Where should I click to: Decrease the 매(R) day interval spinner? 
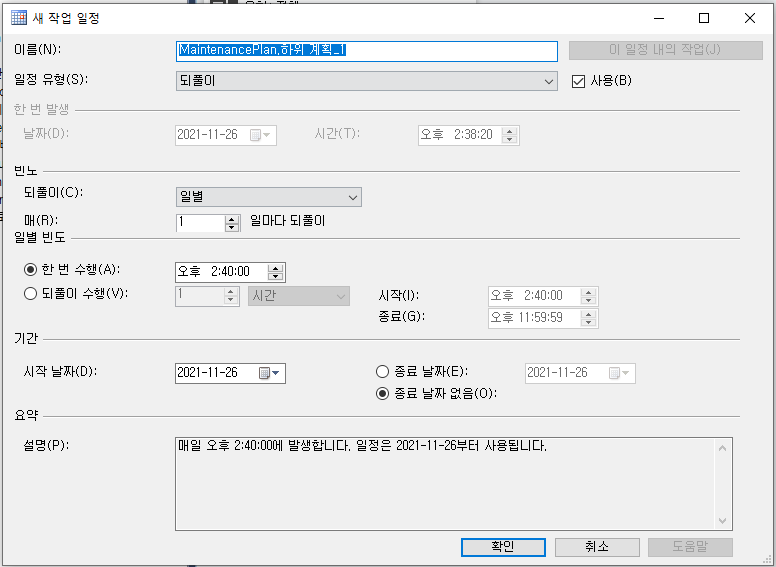coord(232,227)
